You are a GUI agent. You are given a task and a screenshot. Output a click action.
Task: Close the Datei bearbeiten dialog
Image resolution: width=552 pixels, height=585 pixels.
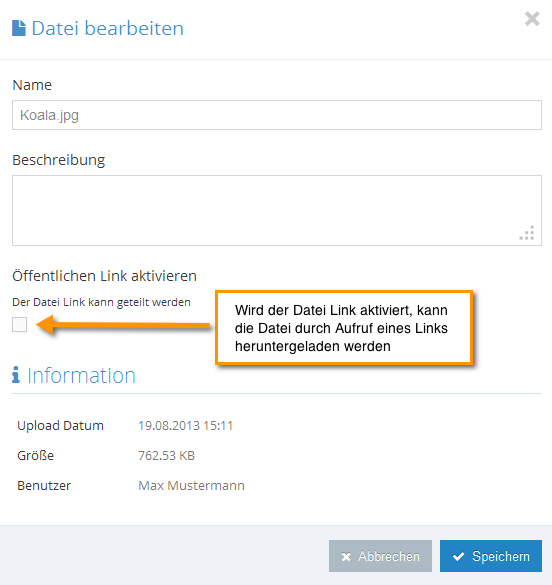click(x=532, y=19)
